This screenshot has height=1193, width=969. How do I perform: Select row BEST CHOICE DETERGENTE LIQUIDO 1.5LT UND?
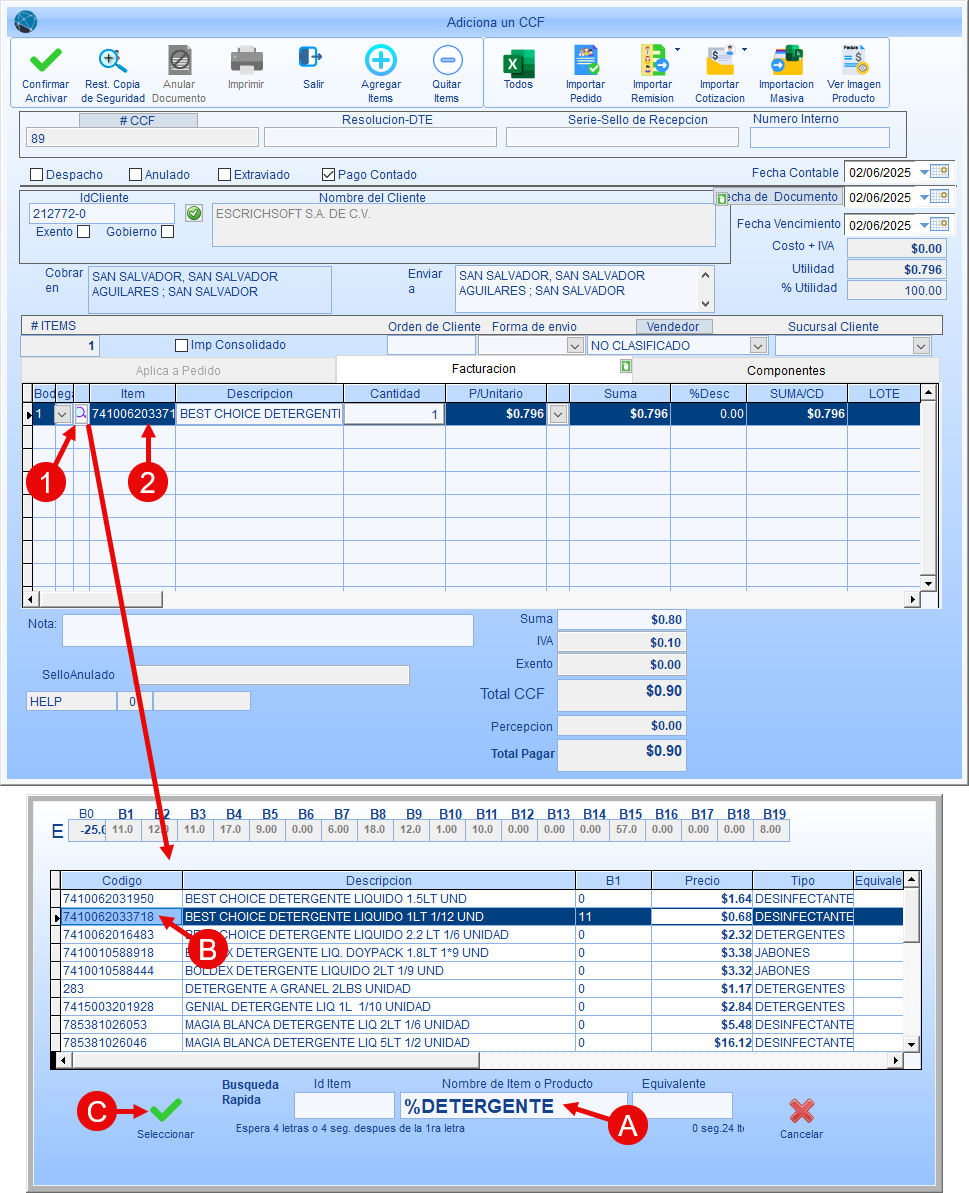coord(482,899)
